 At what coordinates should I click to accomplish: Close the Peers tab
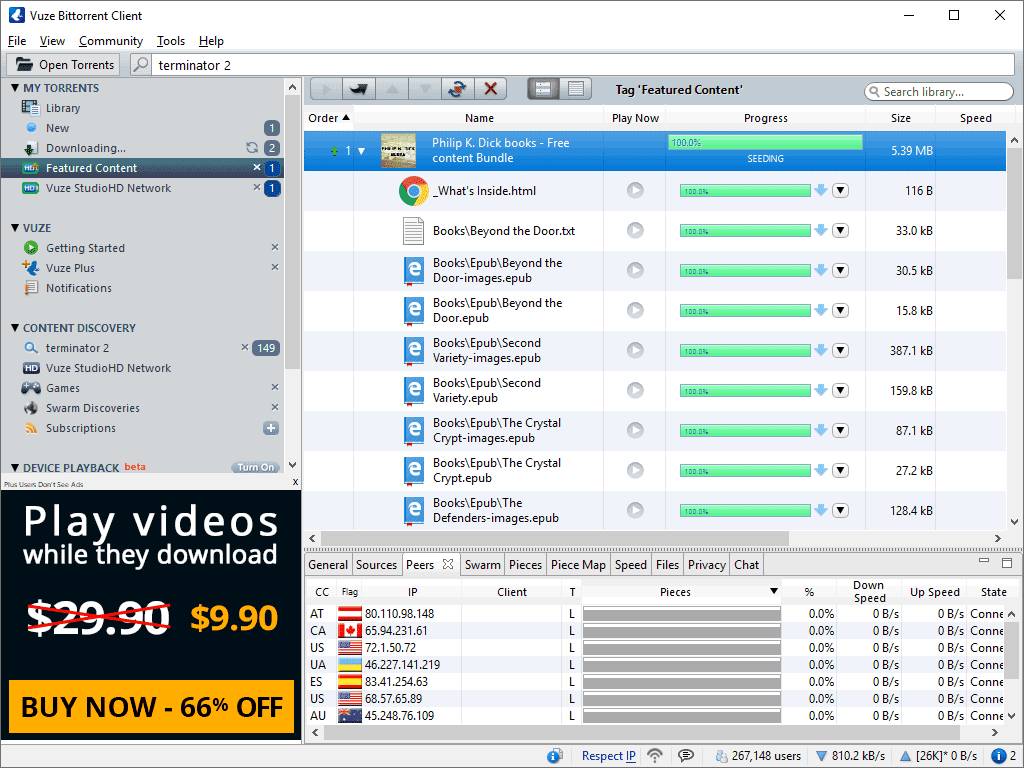point(448,564)
